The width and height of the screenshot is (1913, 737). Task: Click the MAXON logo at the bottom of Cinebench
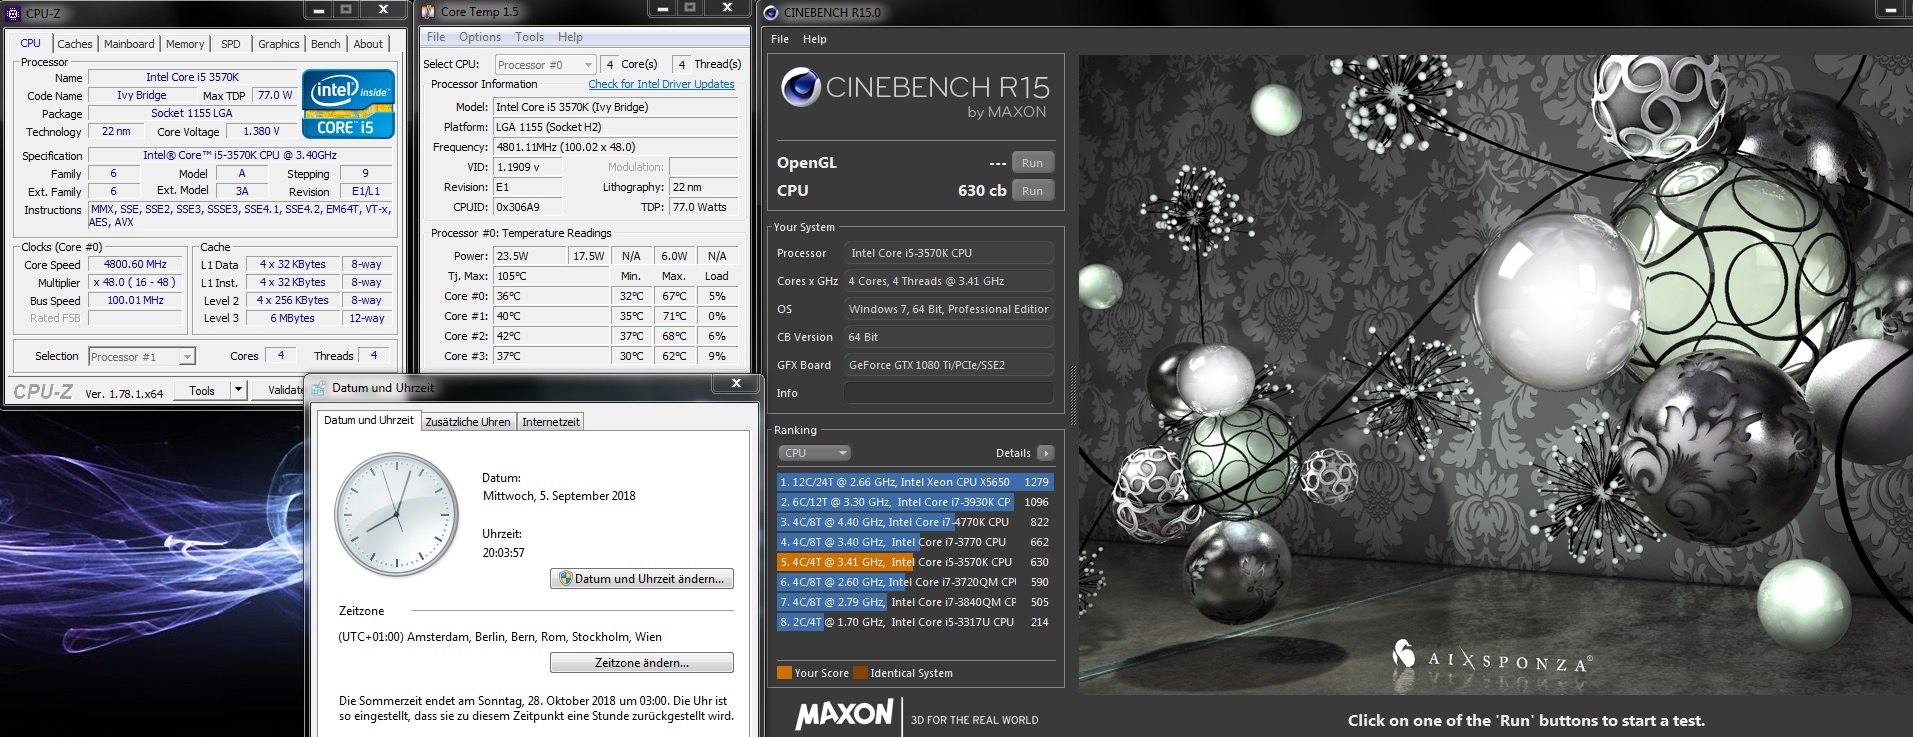pyautogui.click(x=844, y=714)
